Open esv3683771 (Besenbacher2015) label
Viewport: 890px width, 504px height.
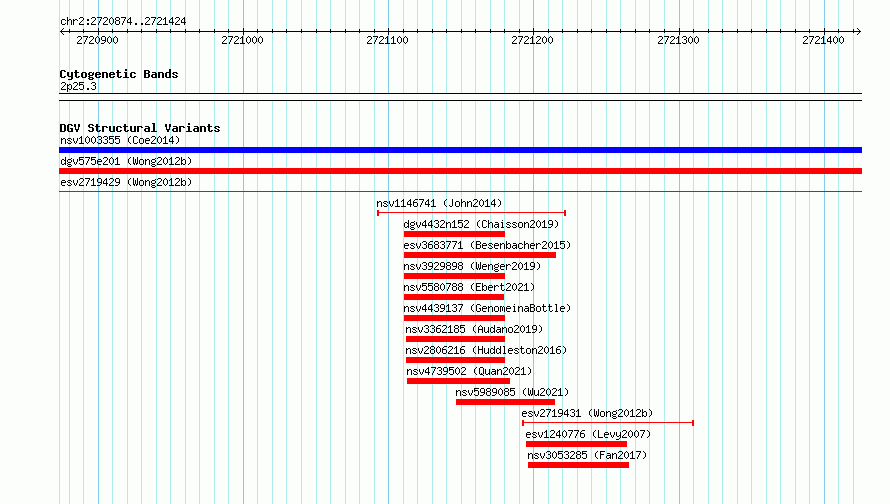487,245
